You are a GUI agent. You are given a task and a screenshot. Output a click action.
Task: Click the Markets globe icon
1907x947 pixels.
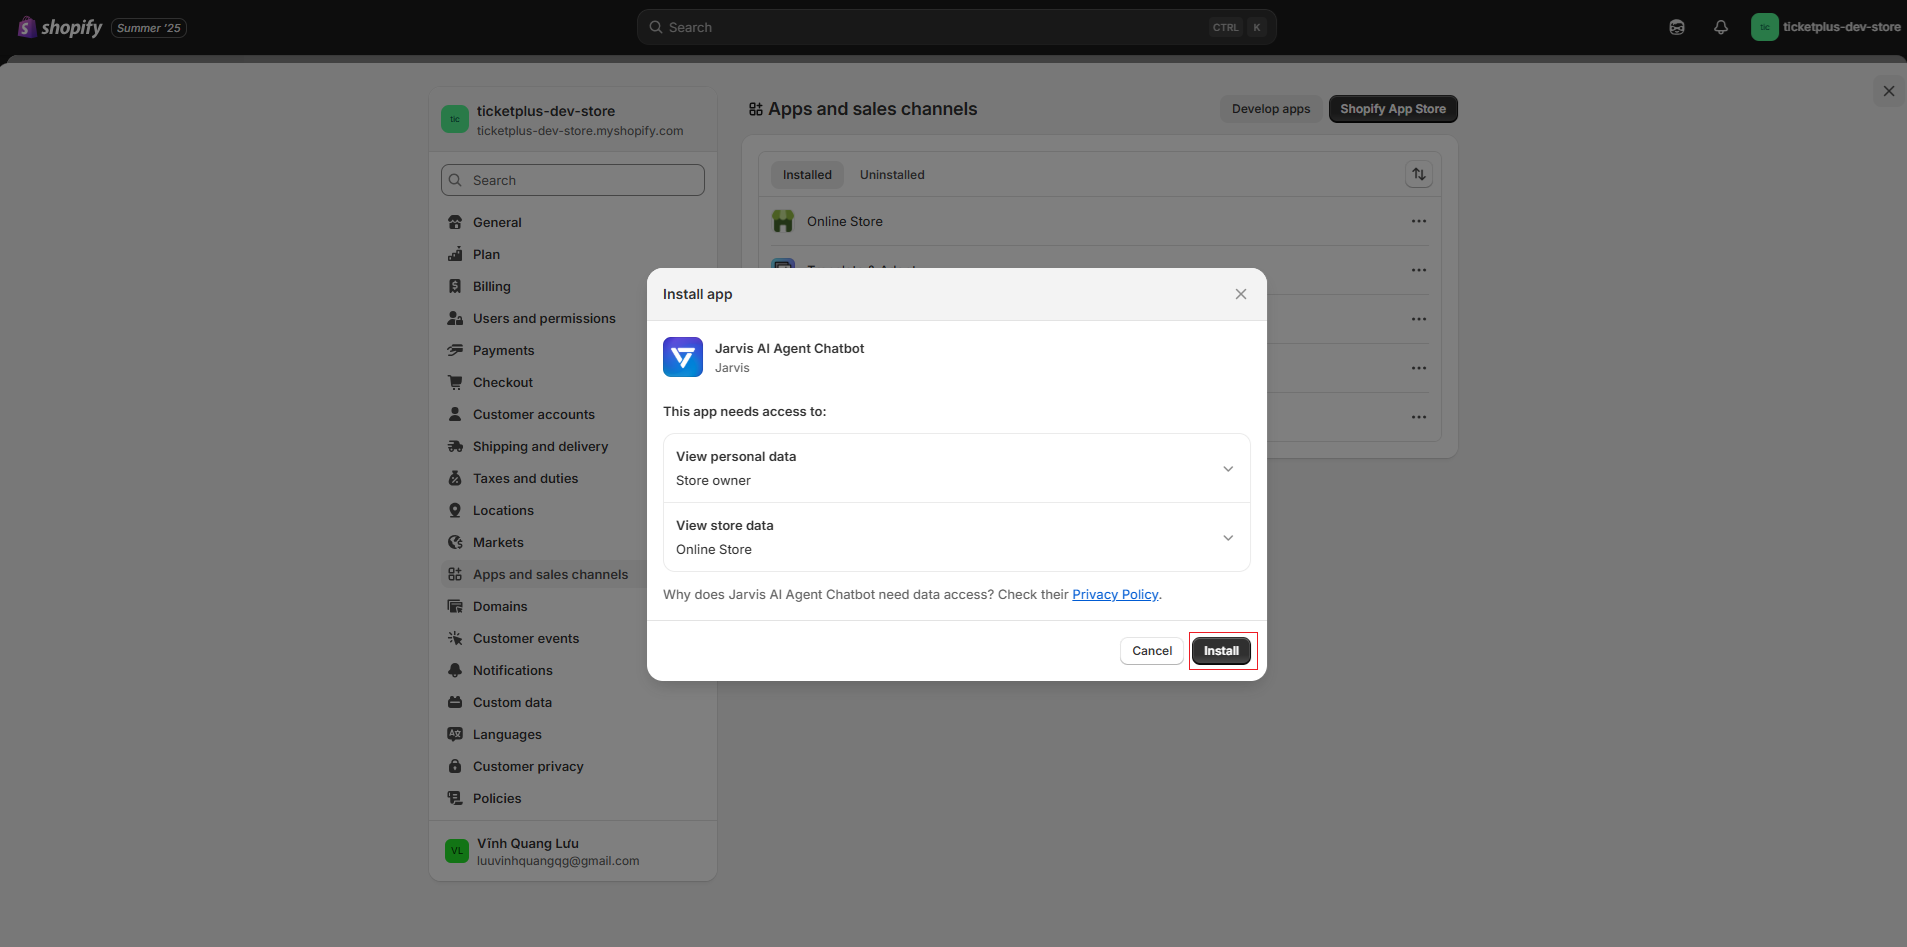pyautogui.click(x=455, y=542)
